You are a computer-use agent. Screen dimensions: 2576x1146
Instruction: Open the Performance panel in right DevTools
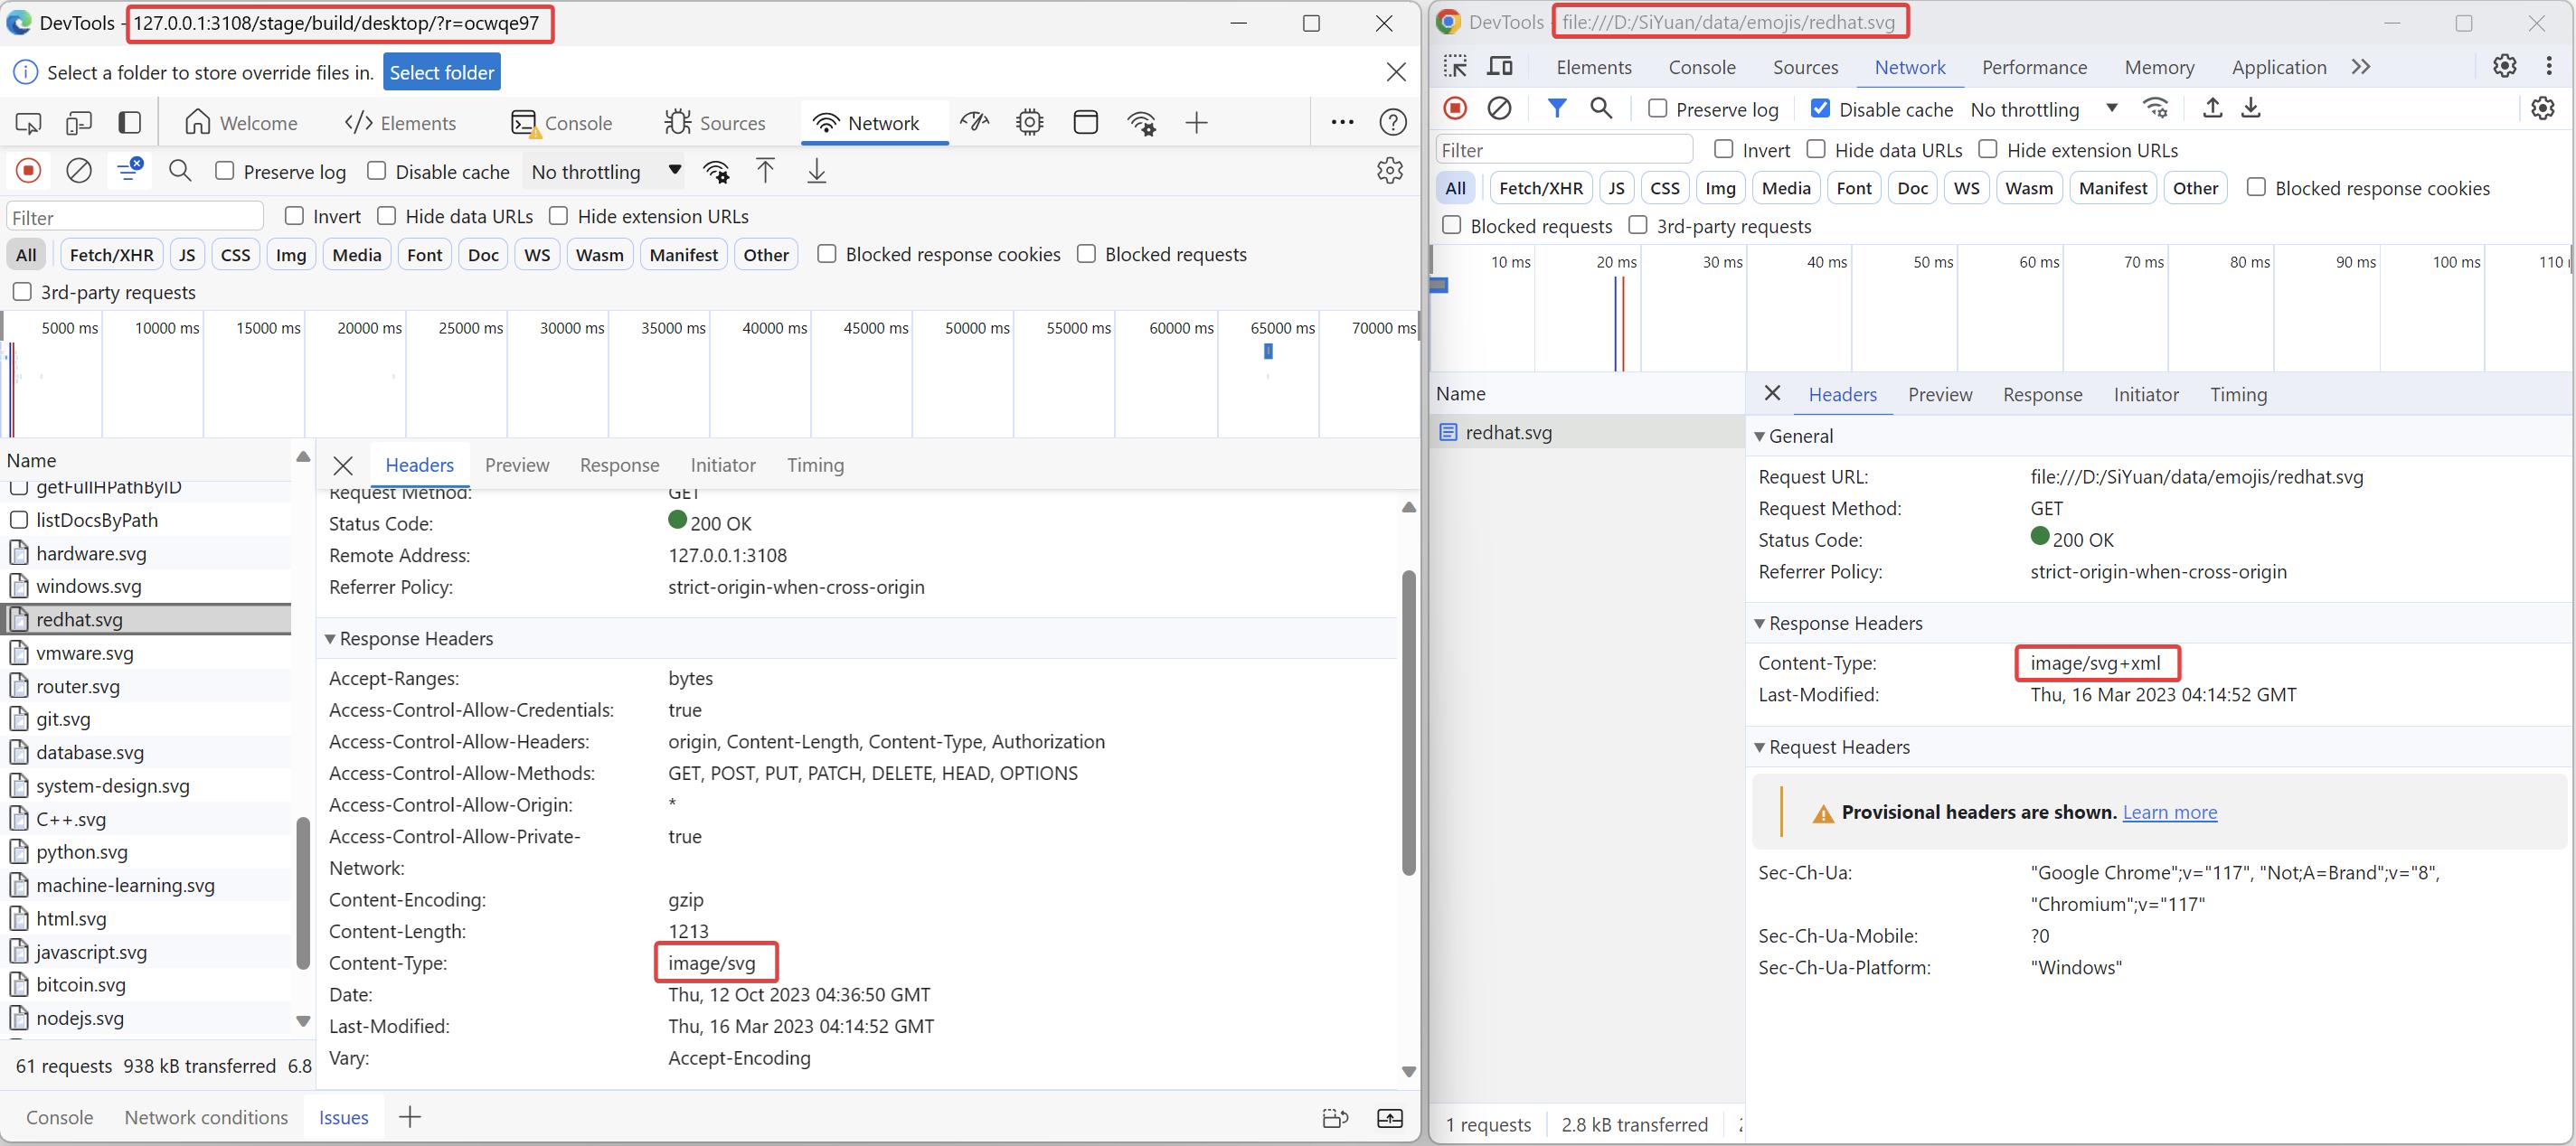[x=2033, y=67]
